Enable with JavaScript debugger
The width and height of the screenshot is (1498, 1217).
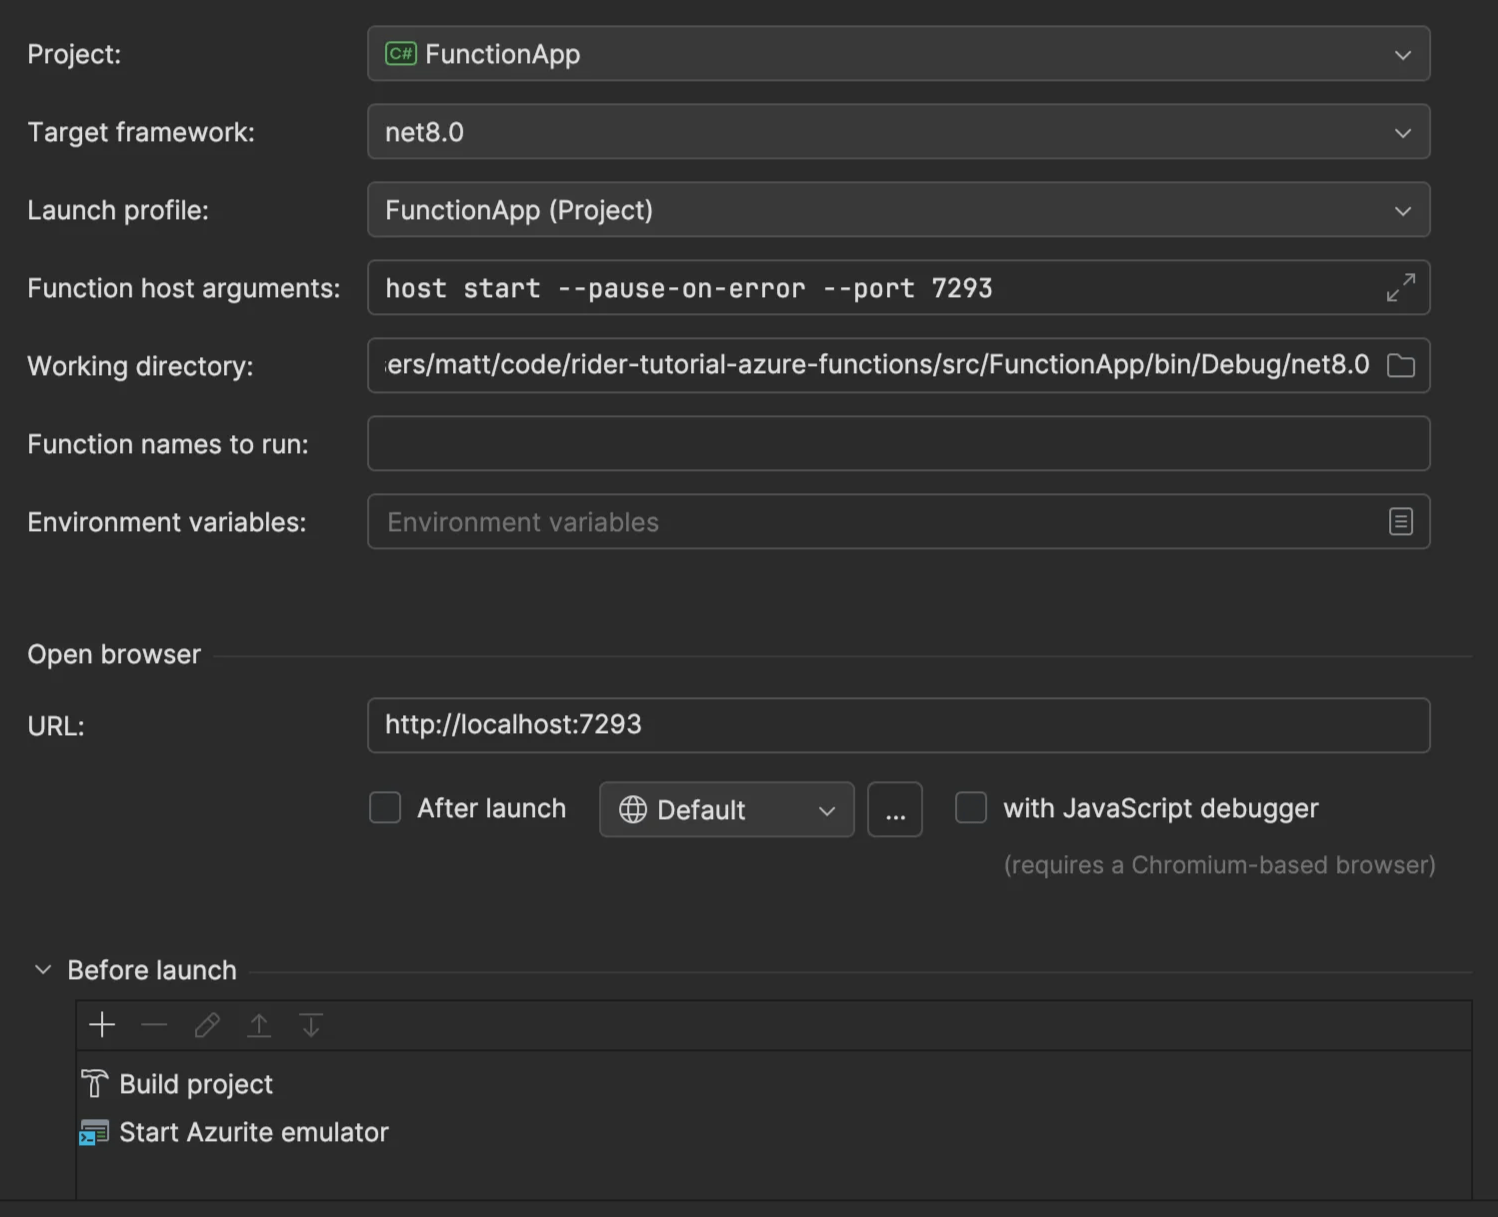pyautogui.click(x=971, y=808)
